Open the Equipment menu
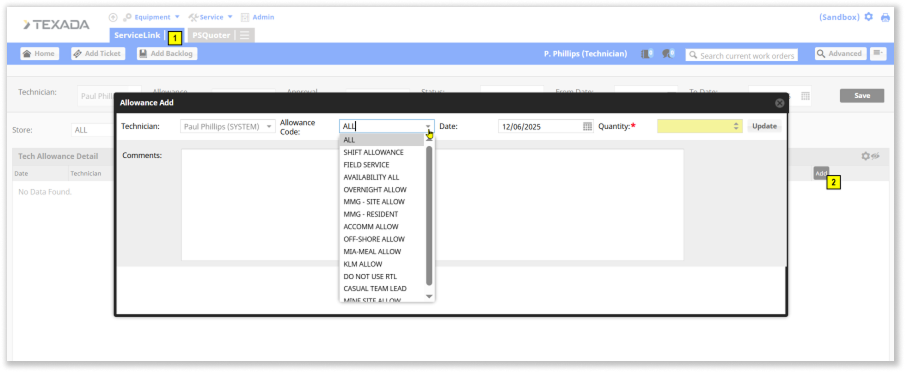 pos(152,17)
